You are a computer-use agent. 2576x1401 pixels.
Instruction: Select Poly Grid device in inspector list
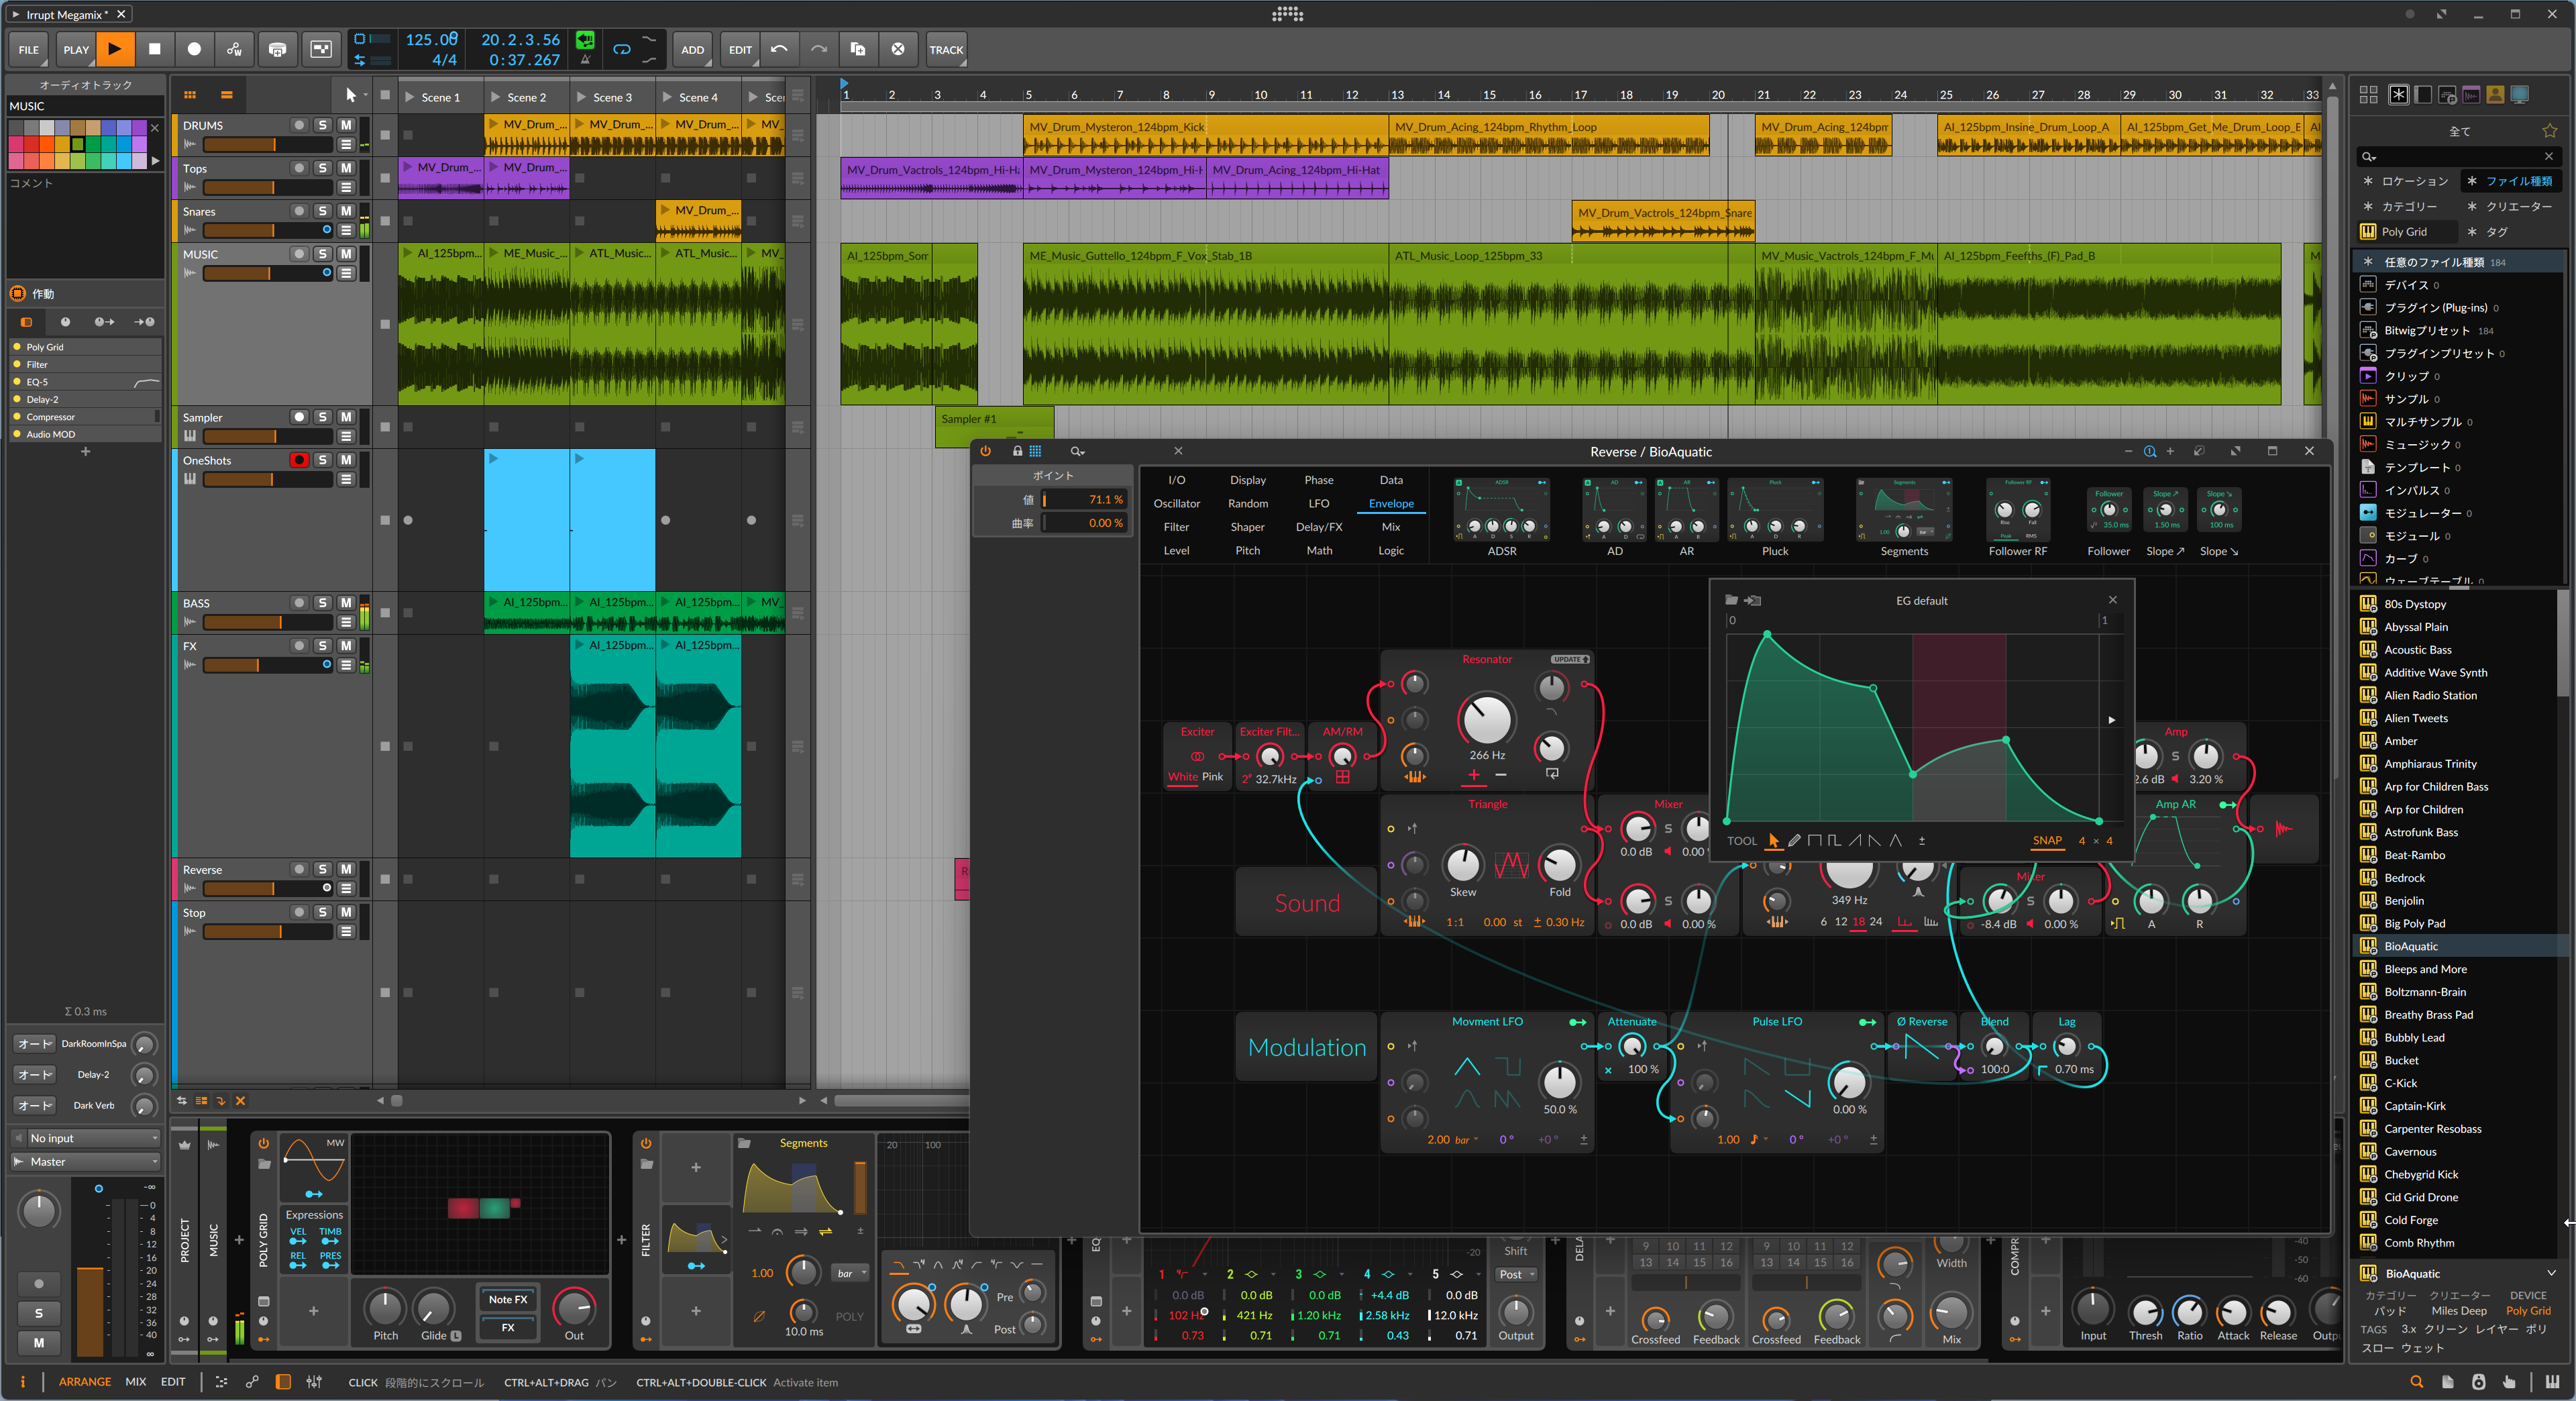(85, 347)
